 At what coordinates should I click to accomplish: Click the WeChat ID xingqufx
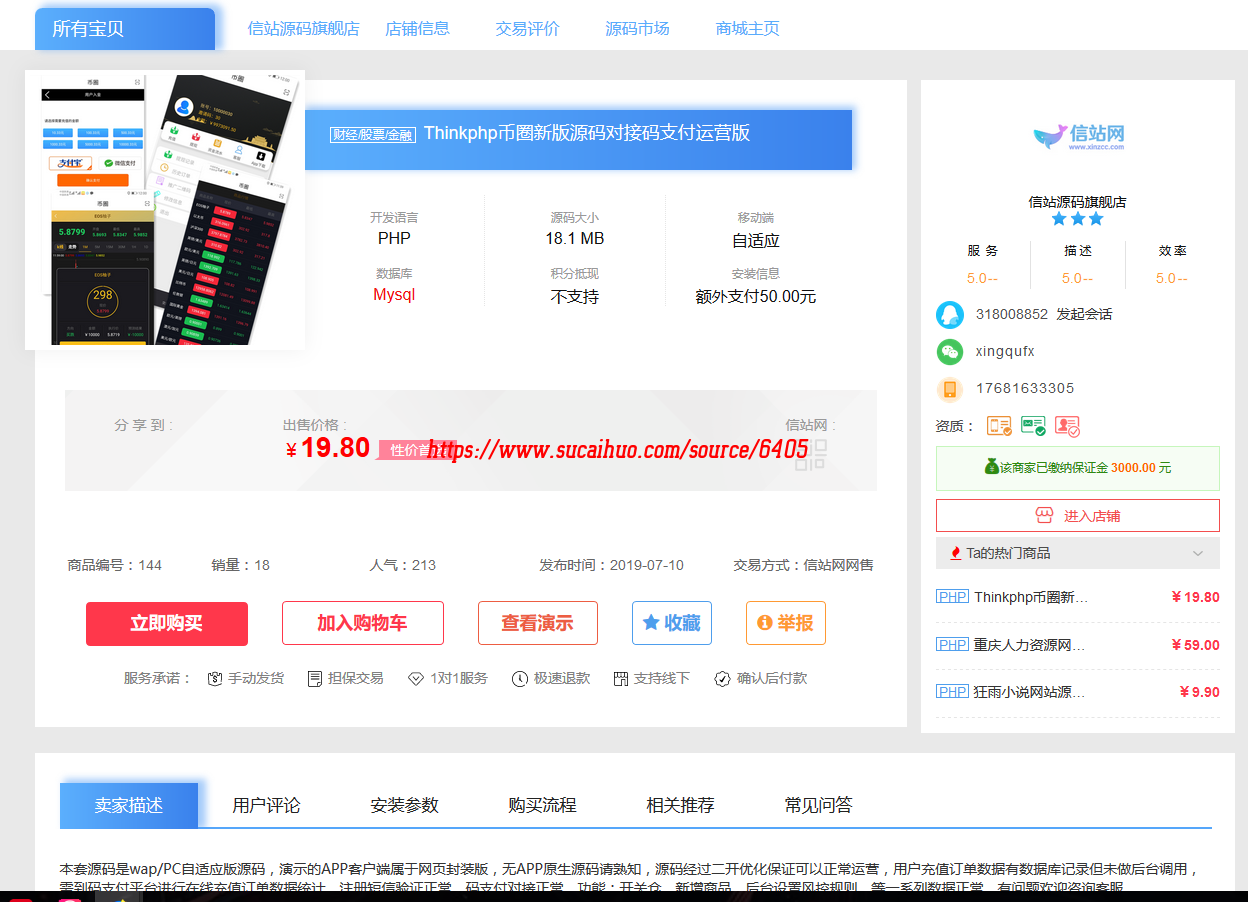1005,352
